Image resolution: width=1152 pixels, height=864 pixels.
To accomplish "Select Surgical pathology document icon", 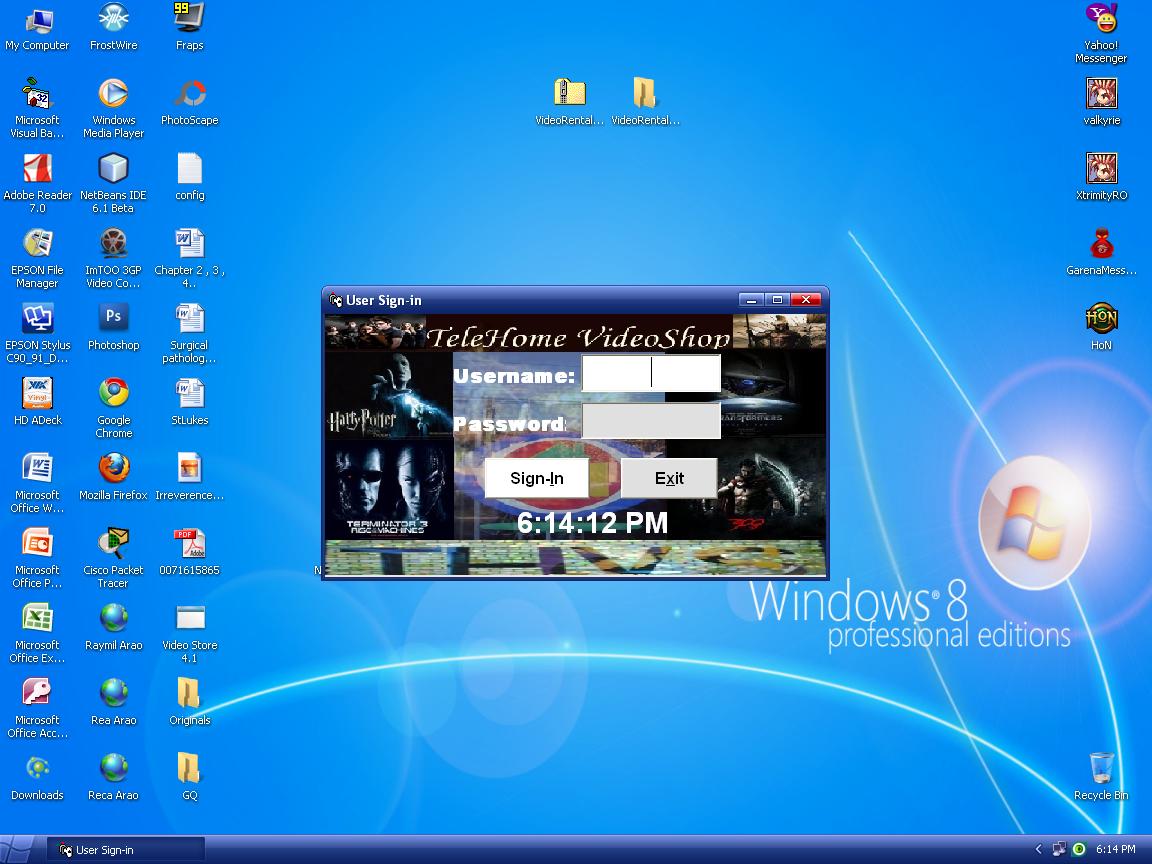I will pos(190,333).
